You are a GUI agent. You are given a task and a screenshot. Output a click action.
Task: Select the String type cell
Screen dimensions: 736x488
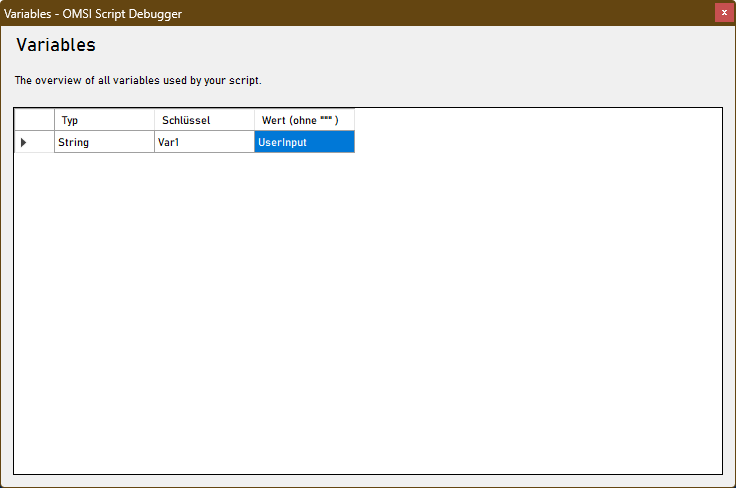tap(104, 143)
